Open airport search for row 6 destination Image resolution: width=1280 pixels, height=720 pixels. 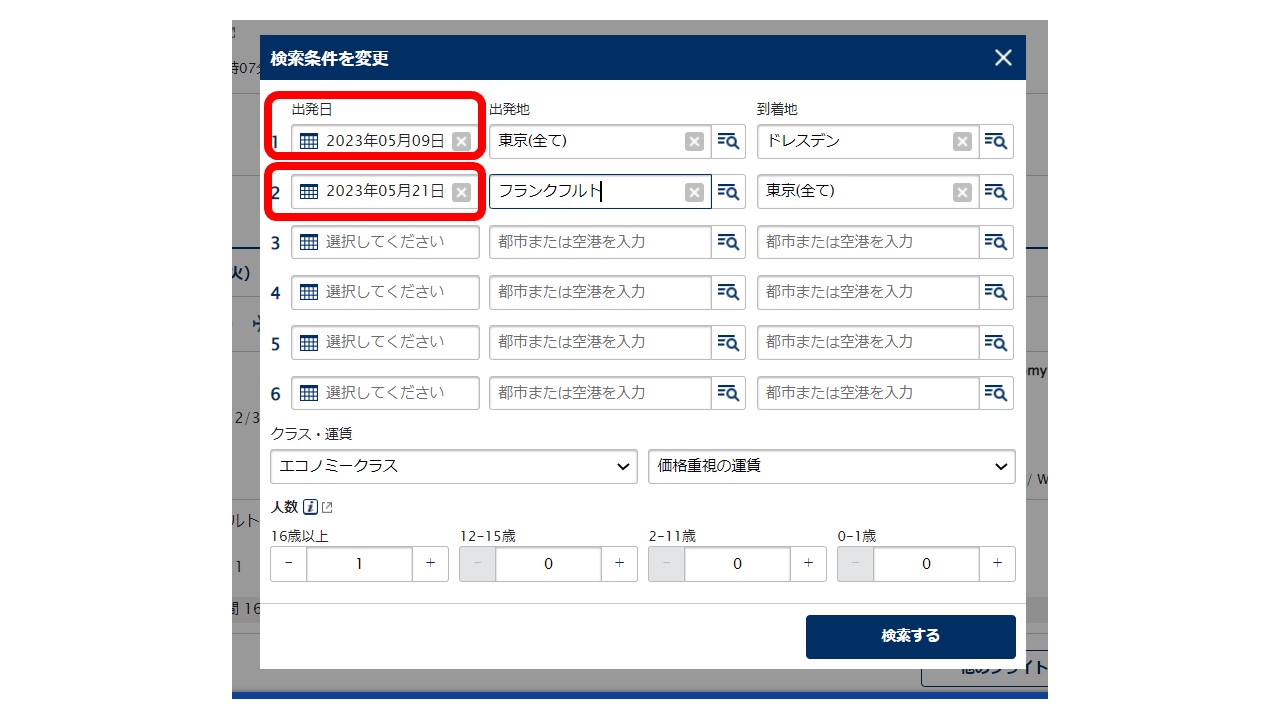pyautogui.click(x=996, y=393)
